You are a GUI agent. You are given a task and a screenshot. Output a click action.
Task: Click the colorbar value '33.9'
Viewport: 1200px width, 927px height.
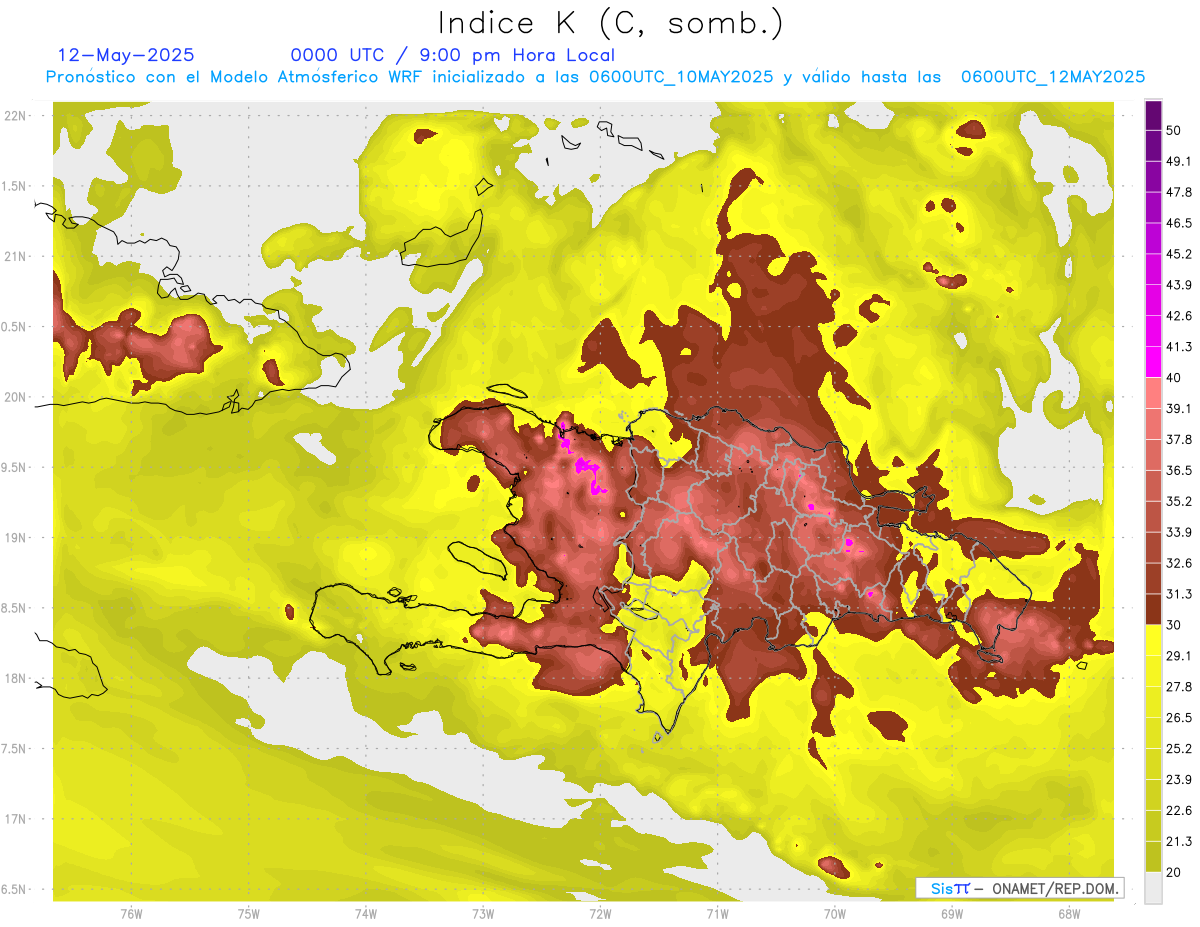point(1180,532)
